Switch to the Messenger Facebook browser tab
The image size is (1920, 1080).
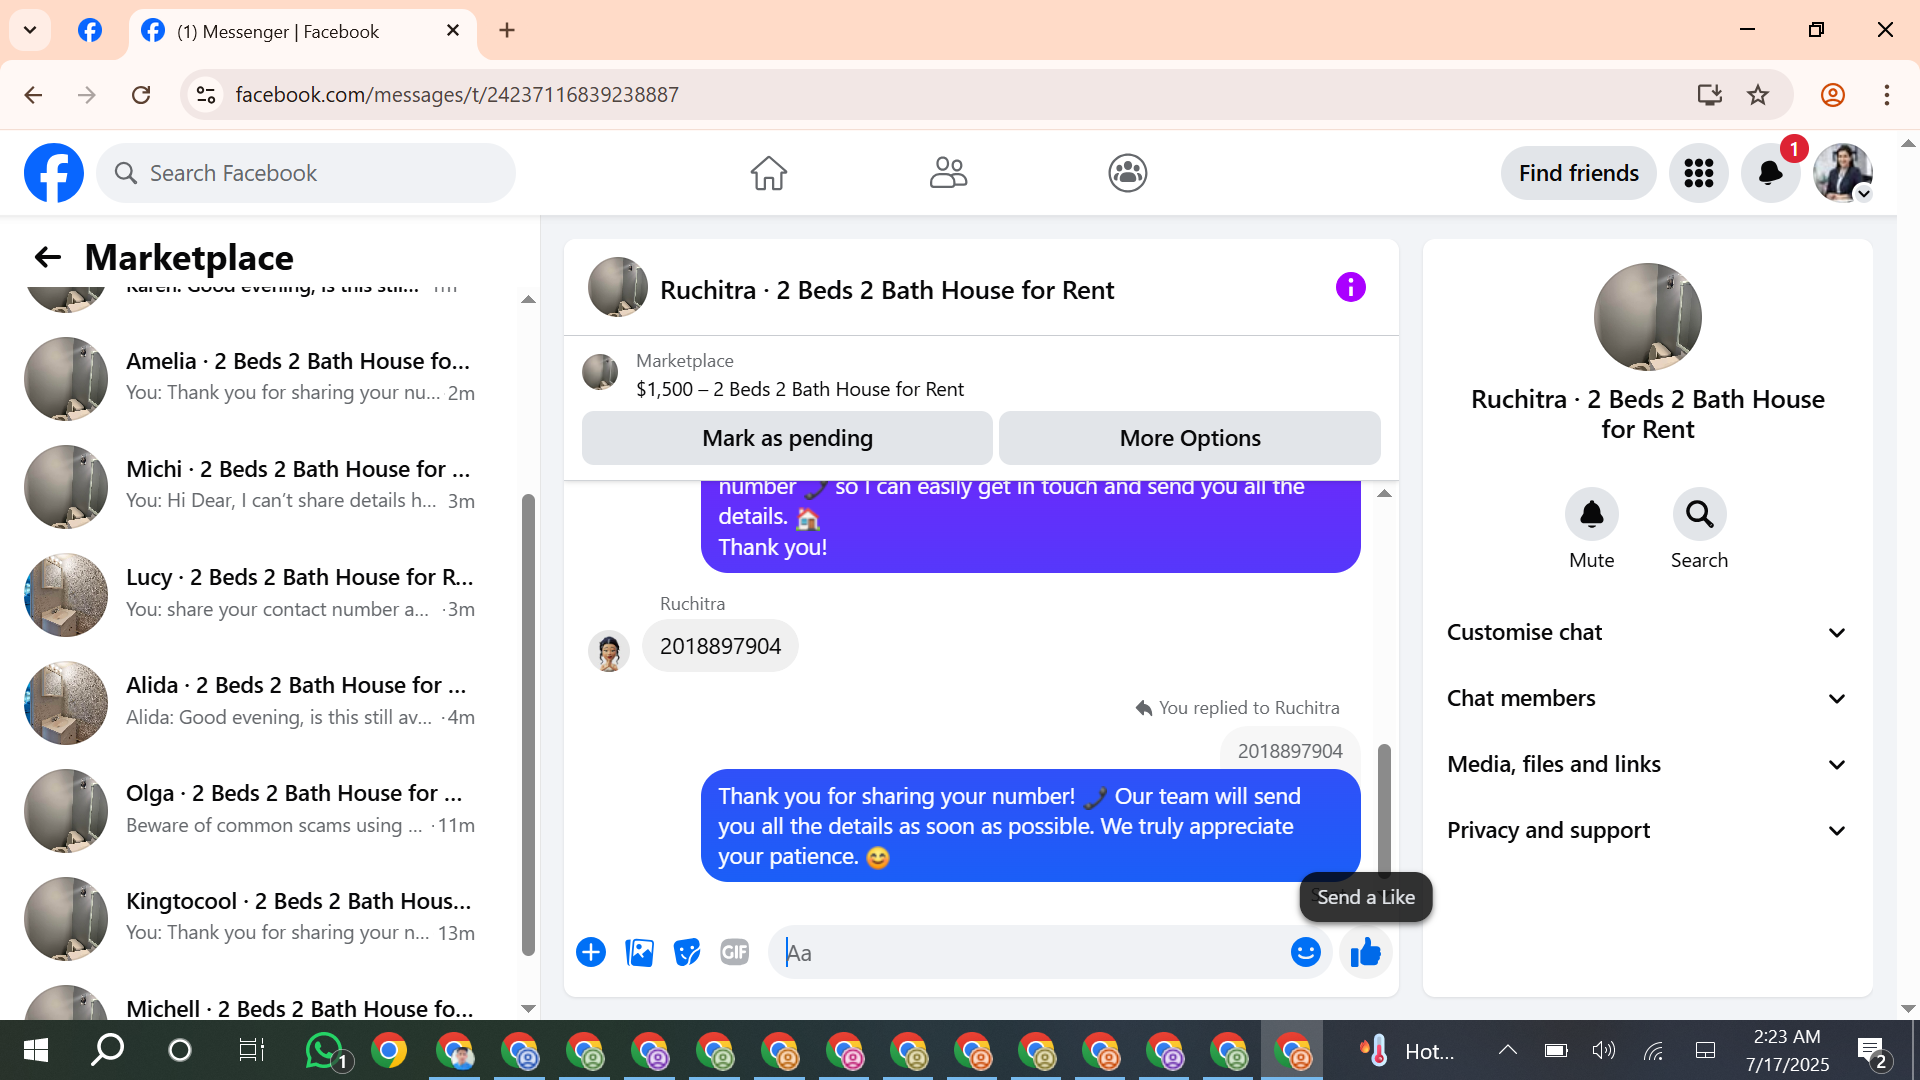(302, 31)
